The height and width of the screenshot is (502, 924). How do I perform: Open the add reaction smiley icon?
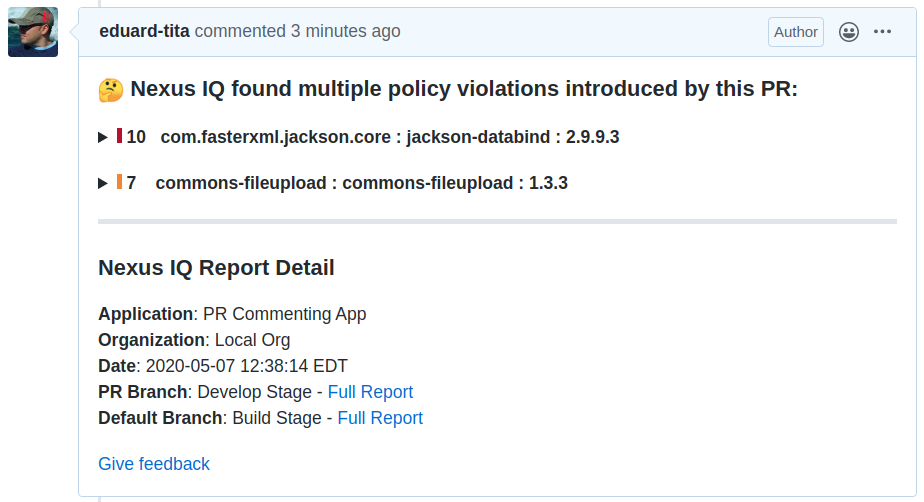849,32
